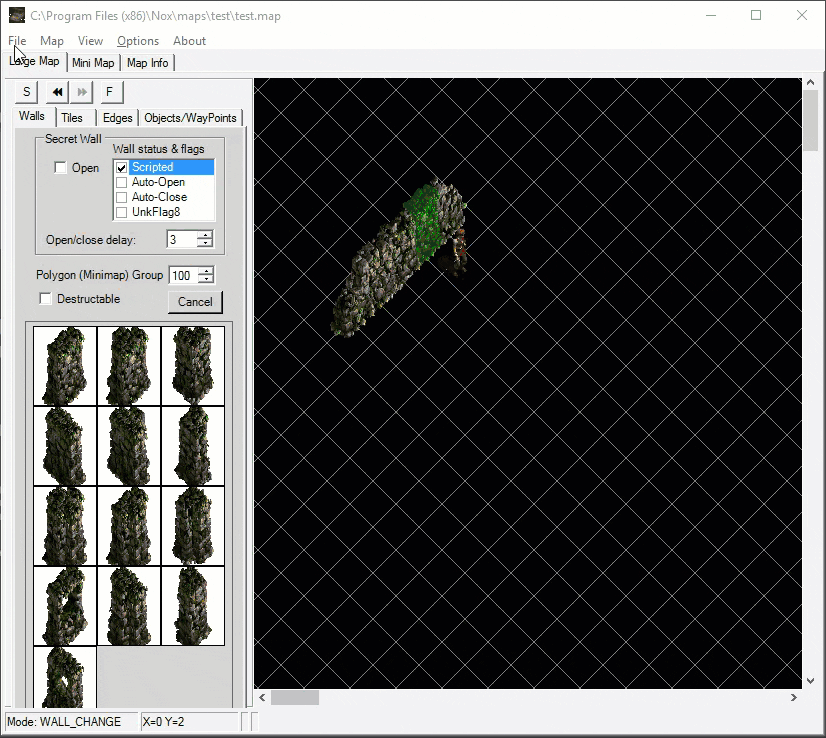Click the Polygon Group input field
The image size is (826, 738).
182,276
